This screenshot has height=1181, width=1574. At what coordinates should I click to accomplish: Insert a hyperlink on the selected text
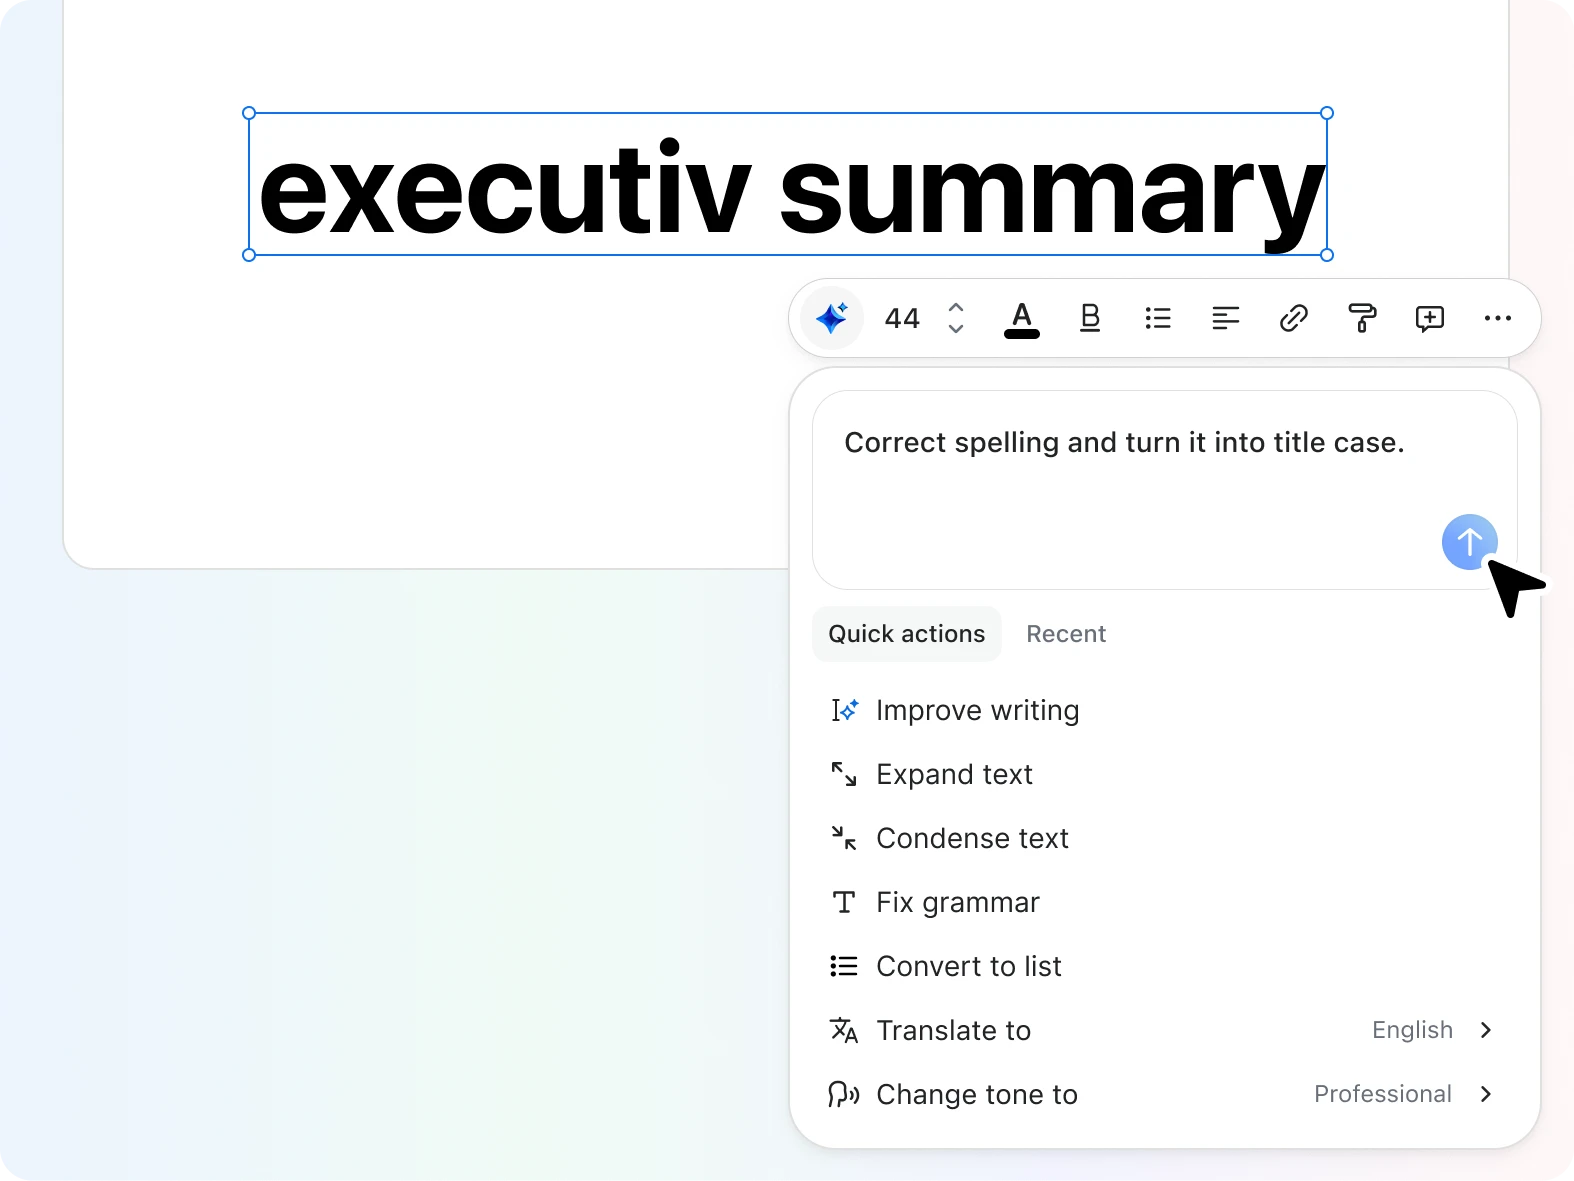(x=1294, y=318)
